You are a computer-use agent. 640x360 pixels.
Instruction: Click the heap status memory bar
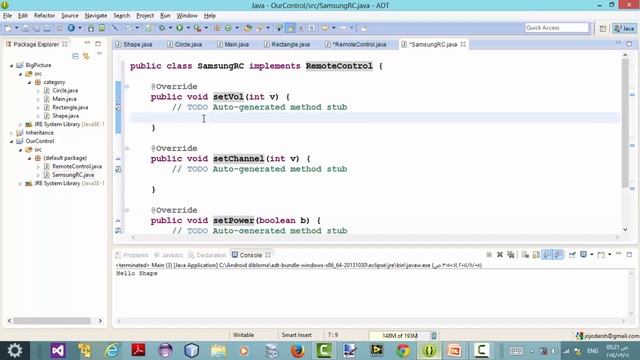pos(399,336)
